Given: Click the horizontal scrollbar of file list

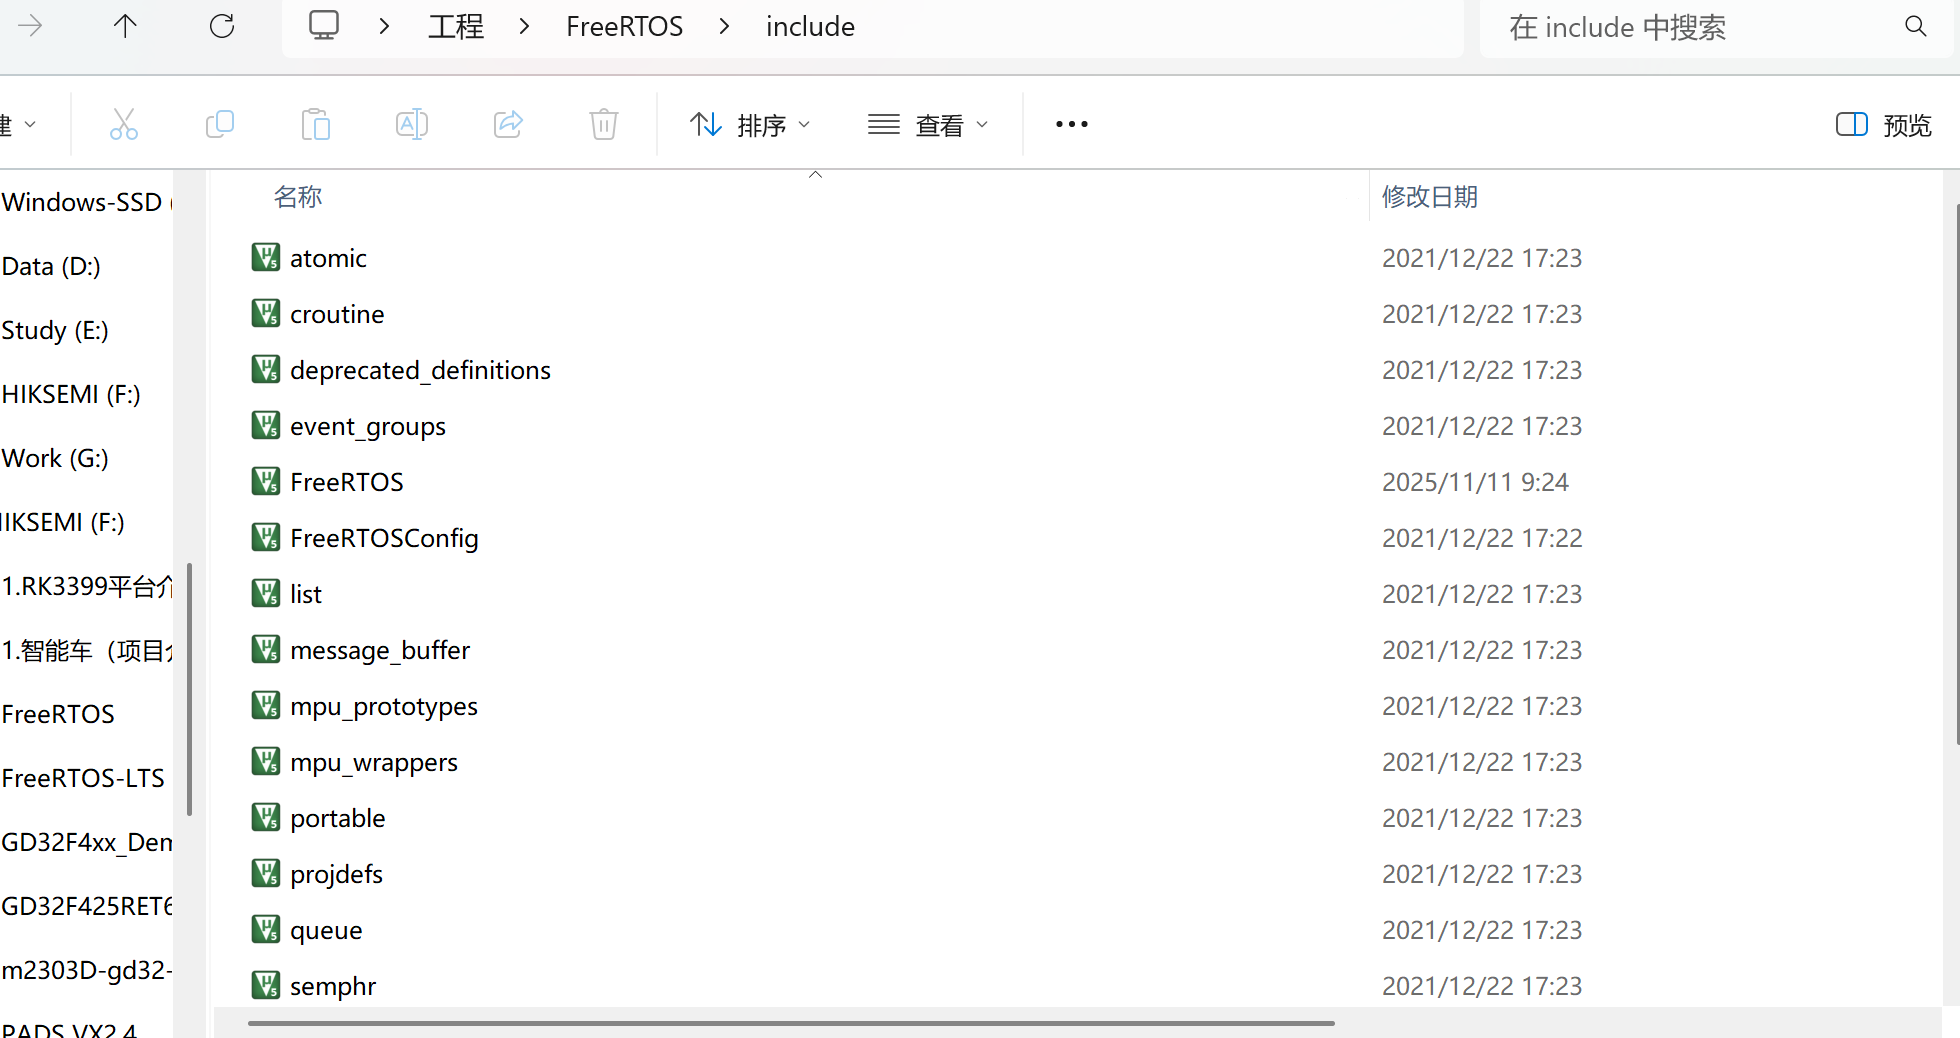Looking at the screenshot, I should [791, 1023].
